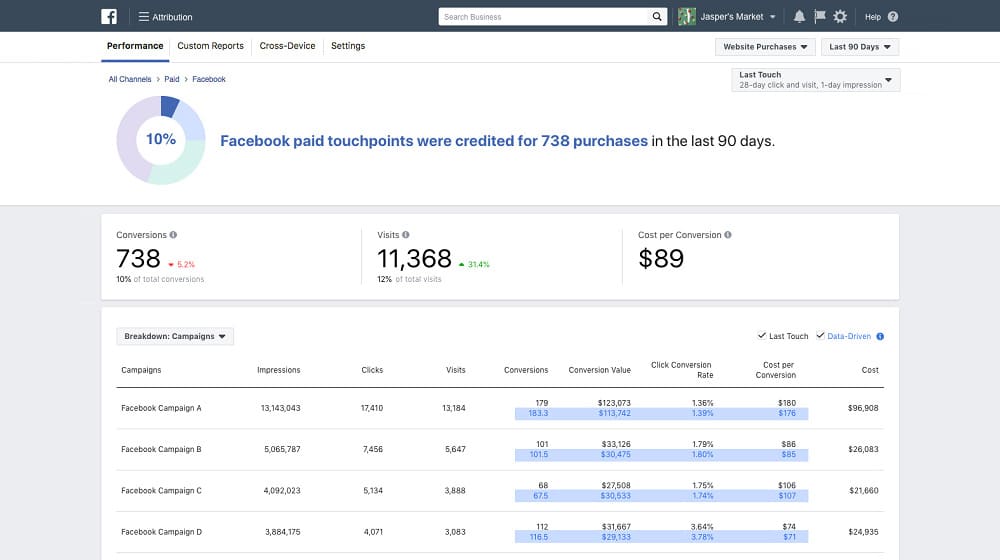Click Data-Driven link label

(x=849, y=336)
